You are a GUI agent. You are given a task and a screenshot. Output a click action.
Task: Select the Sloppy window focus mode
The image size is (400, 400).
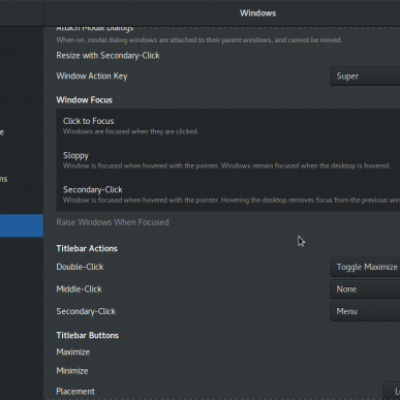228,160
